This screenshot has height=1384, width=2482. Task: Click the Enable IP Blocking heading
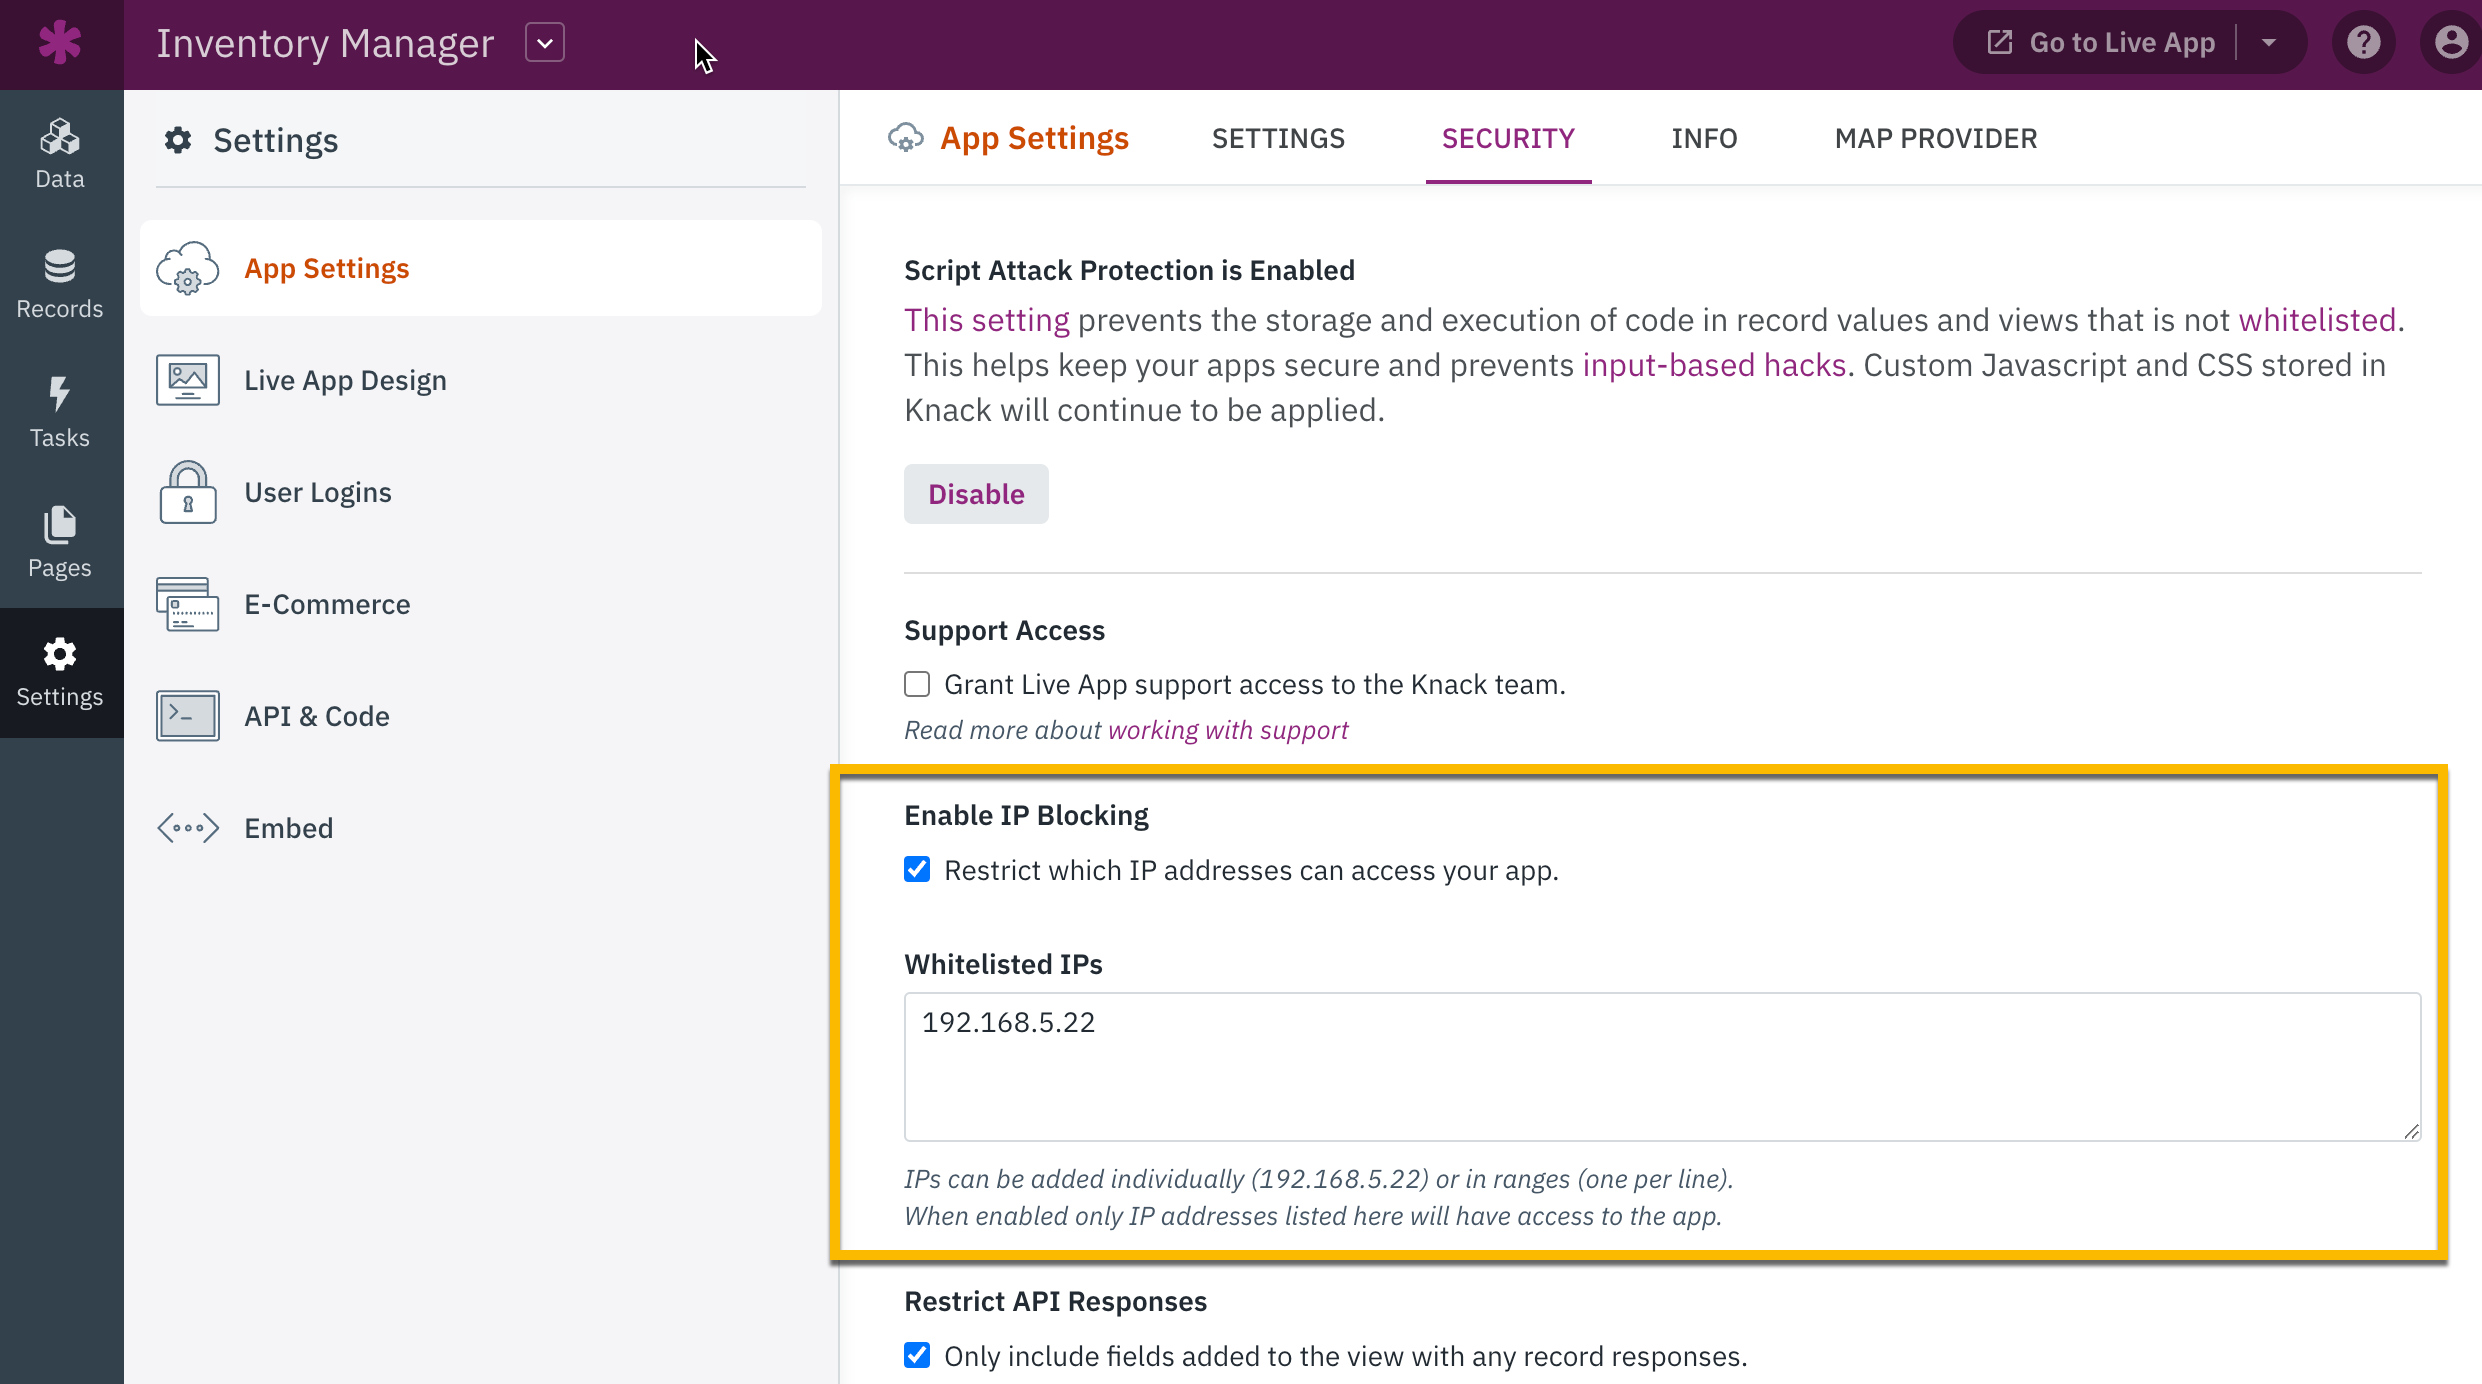pos(1026,815)
